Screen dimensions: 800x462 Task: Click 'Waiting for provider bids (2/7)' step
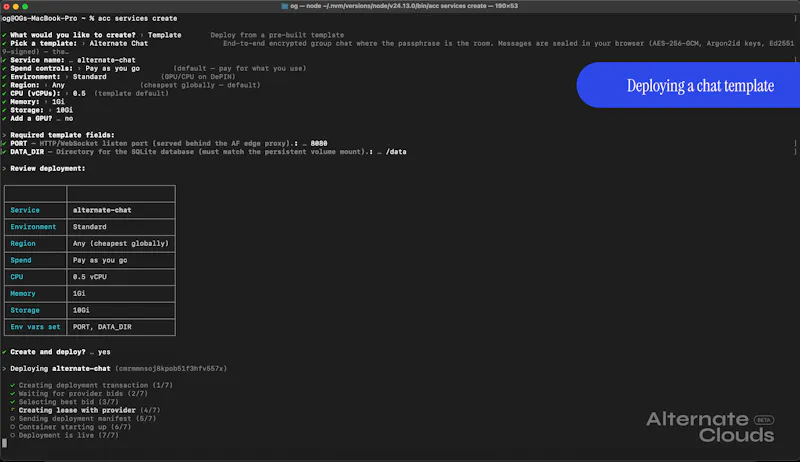(83, 394)
